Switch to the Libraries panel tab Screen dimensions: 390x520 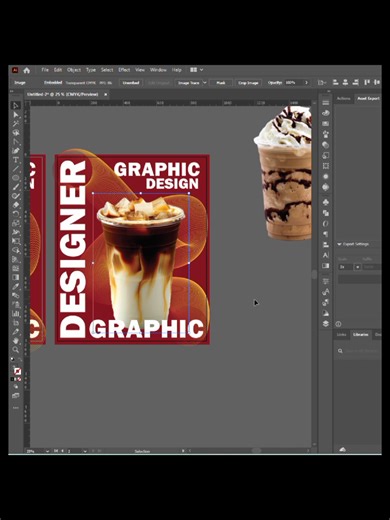(361, 334)
